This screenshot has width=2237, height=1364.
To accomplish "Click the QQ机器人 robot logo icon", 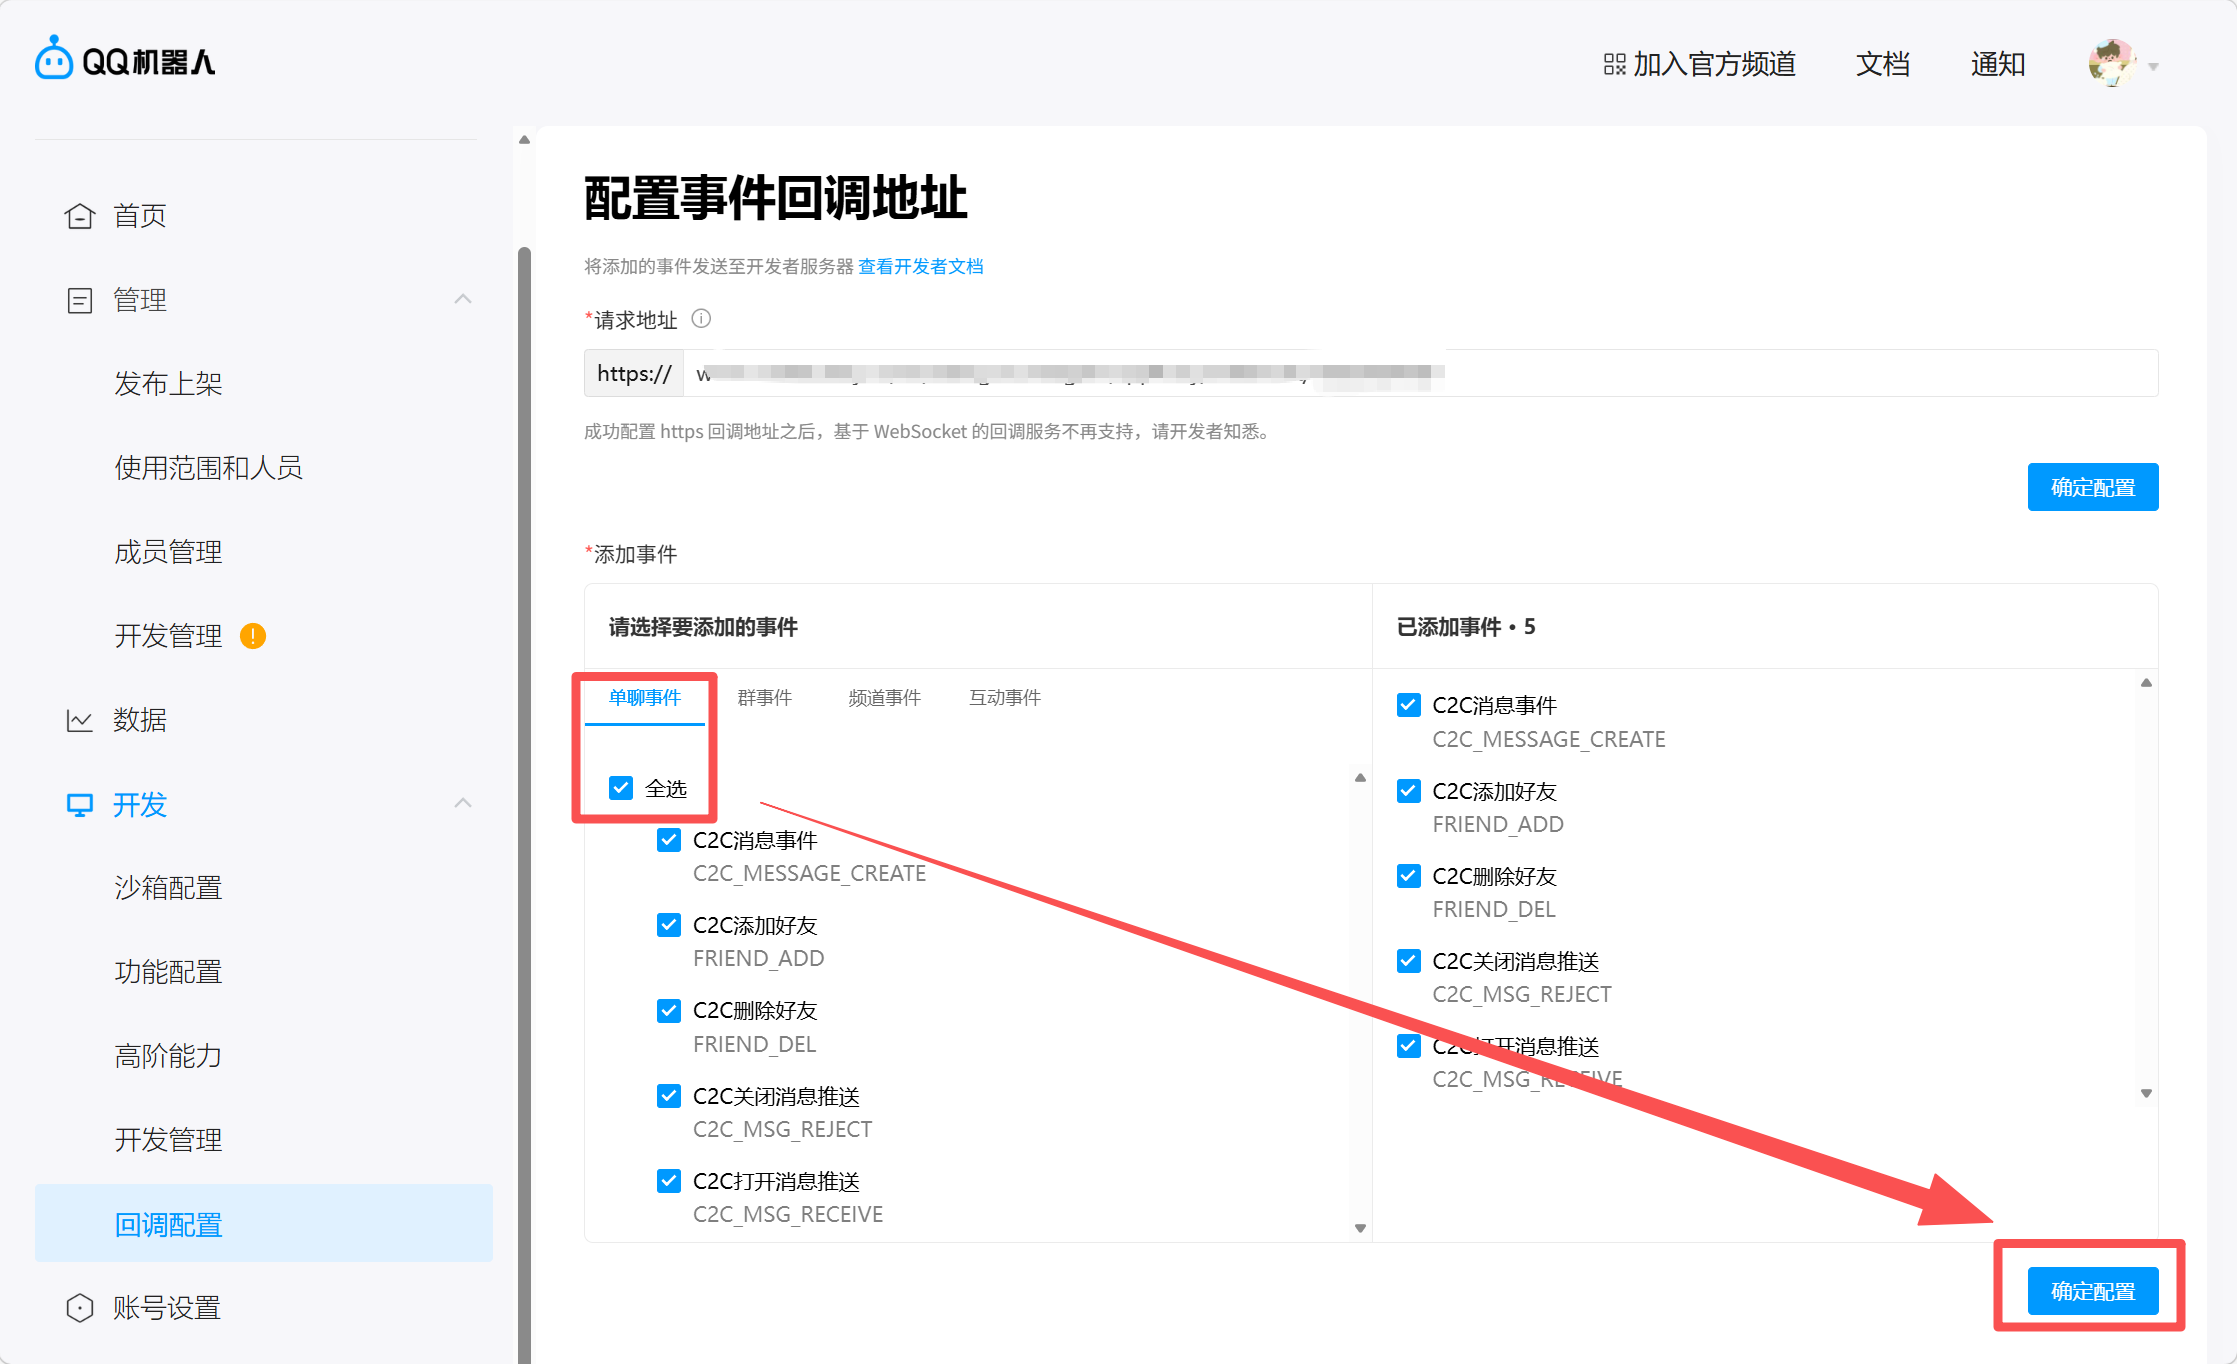I will 54,59.
